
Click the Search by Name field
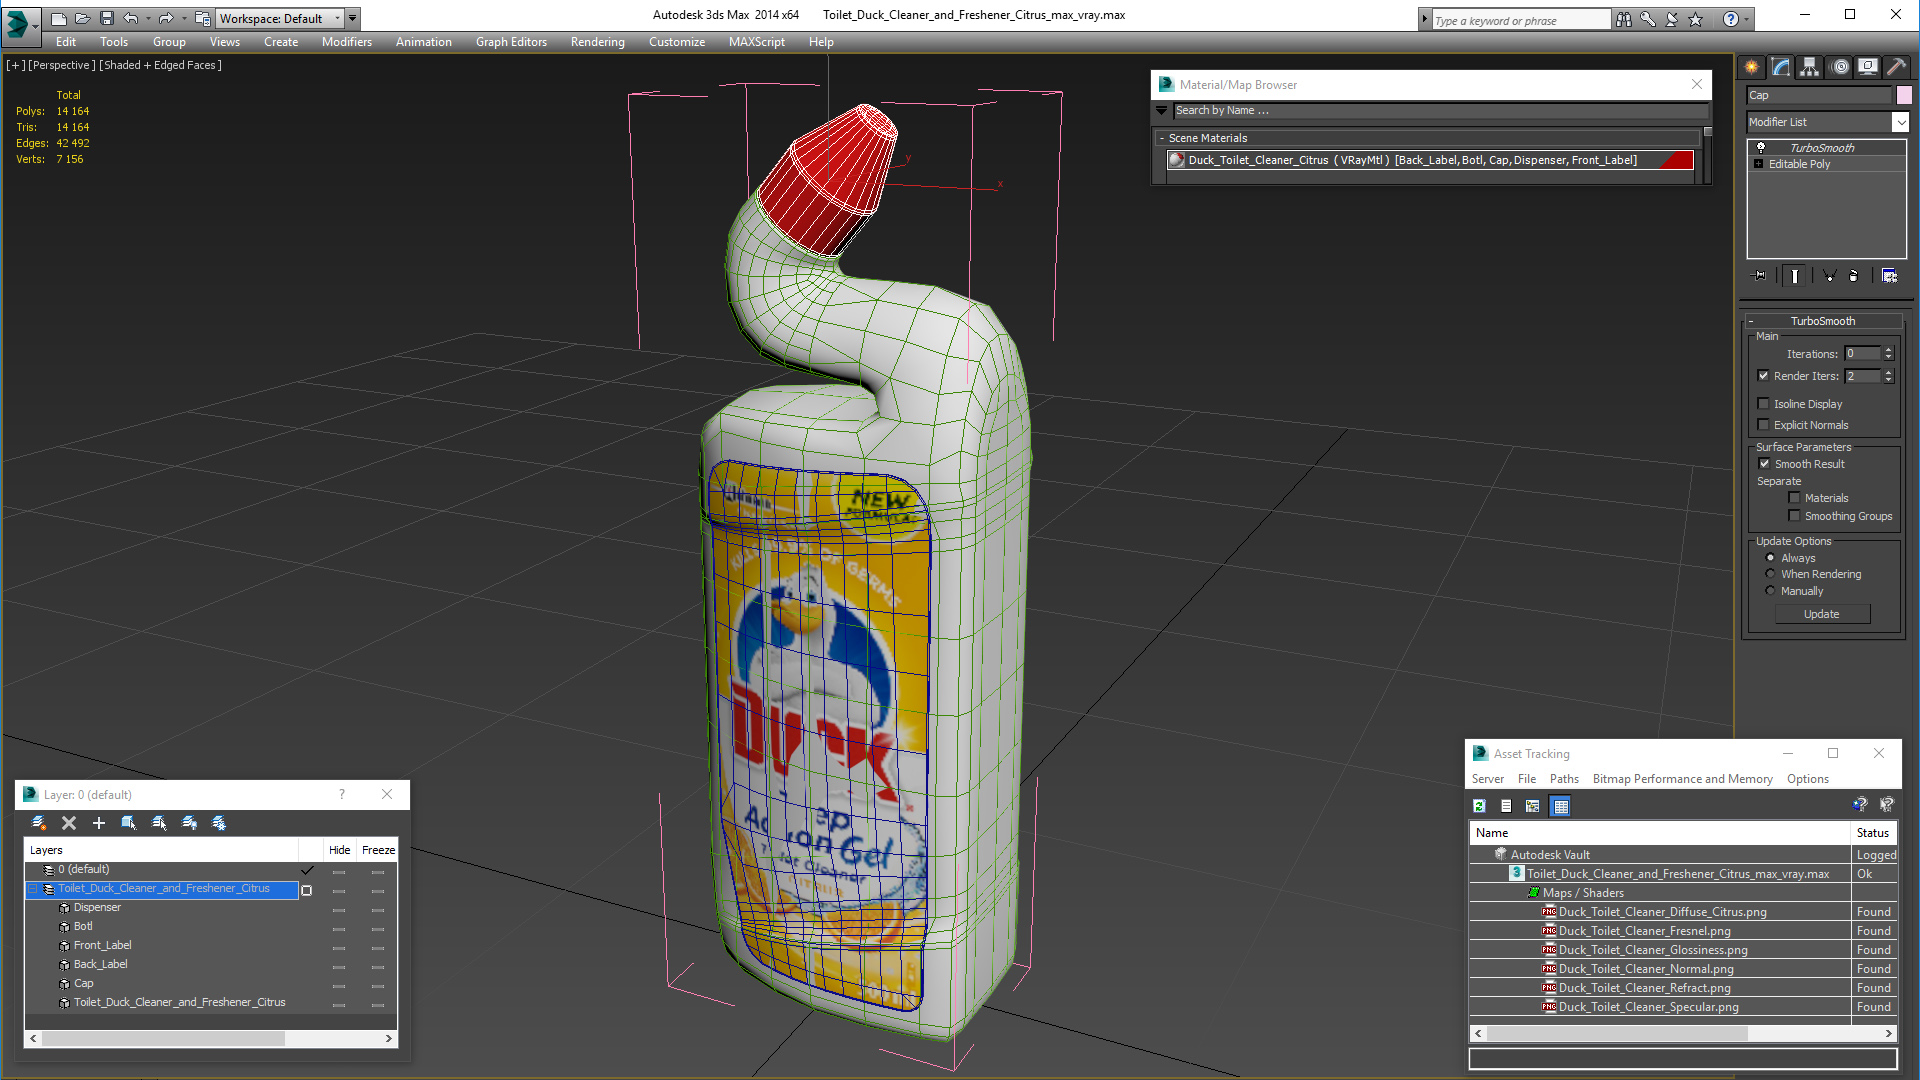1440,111
